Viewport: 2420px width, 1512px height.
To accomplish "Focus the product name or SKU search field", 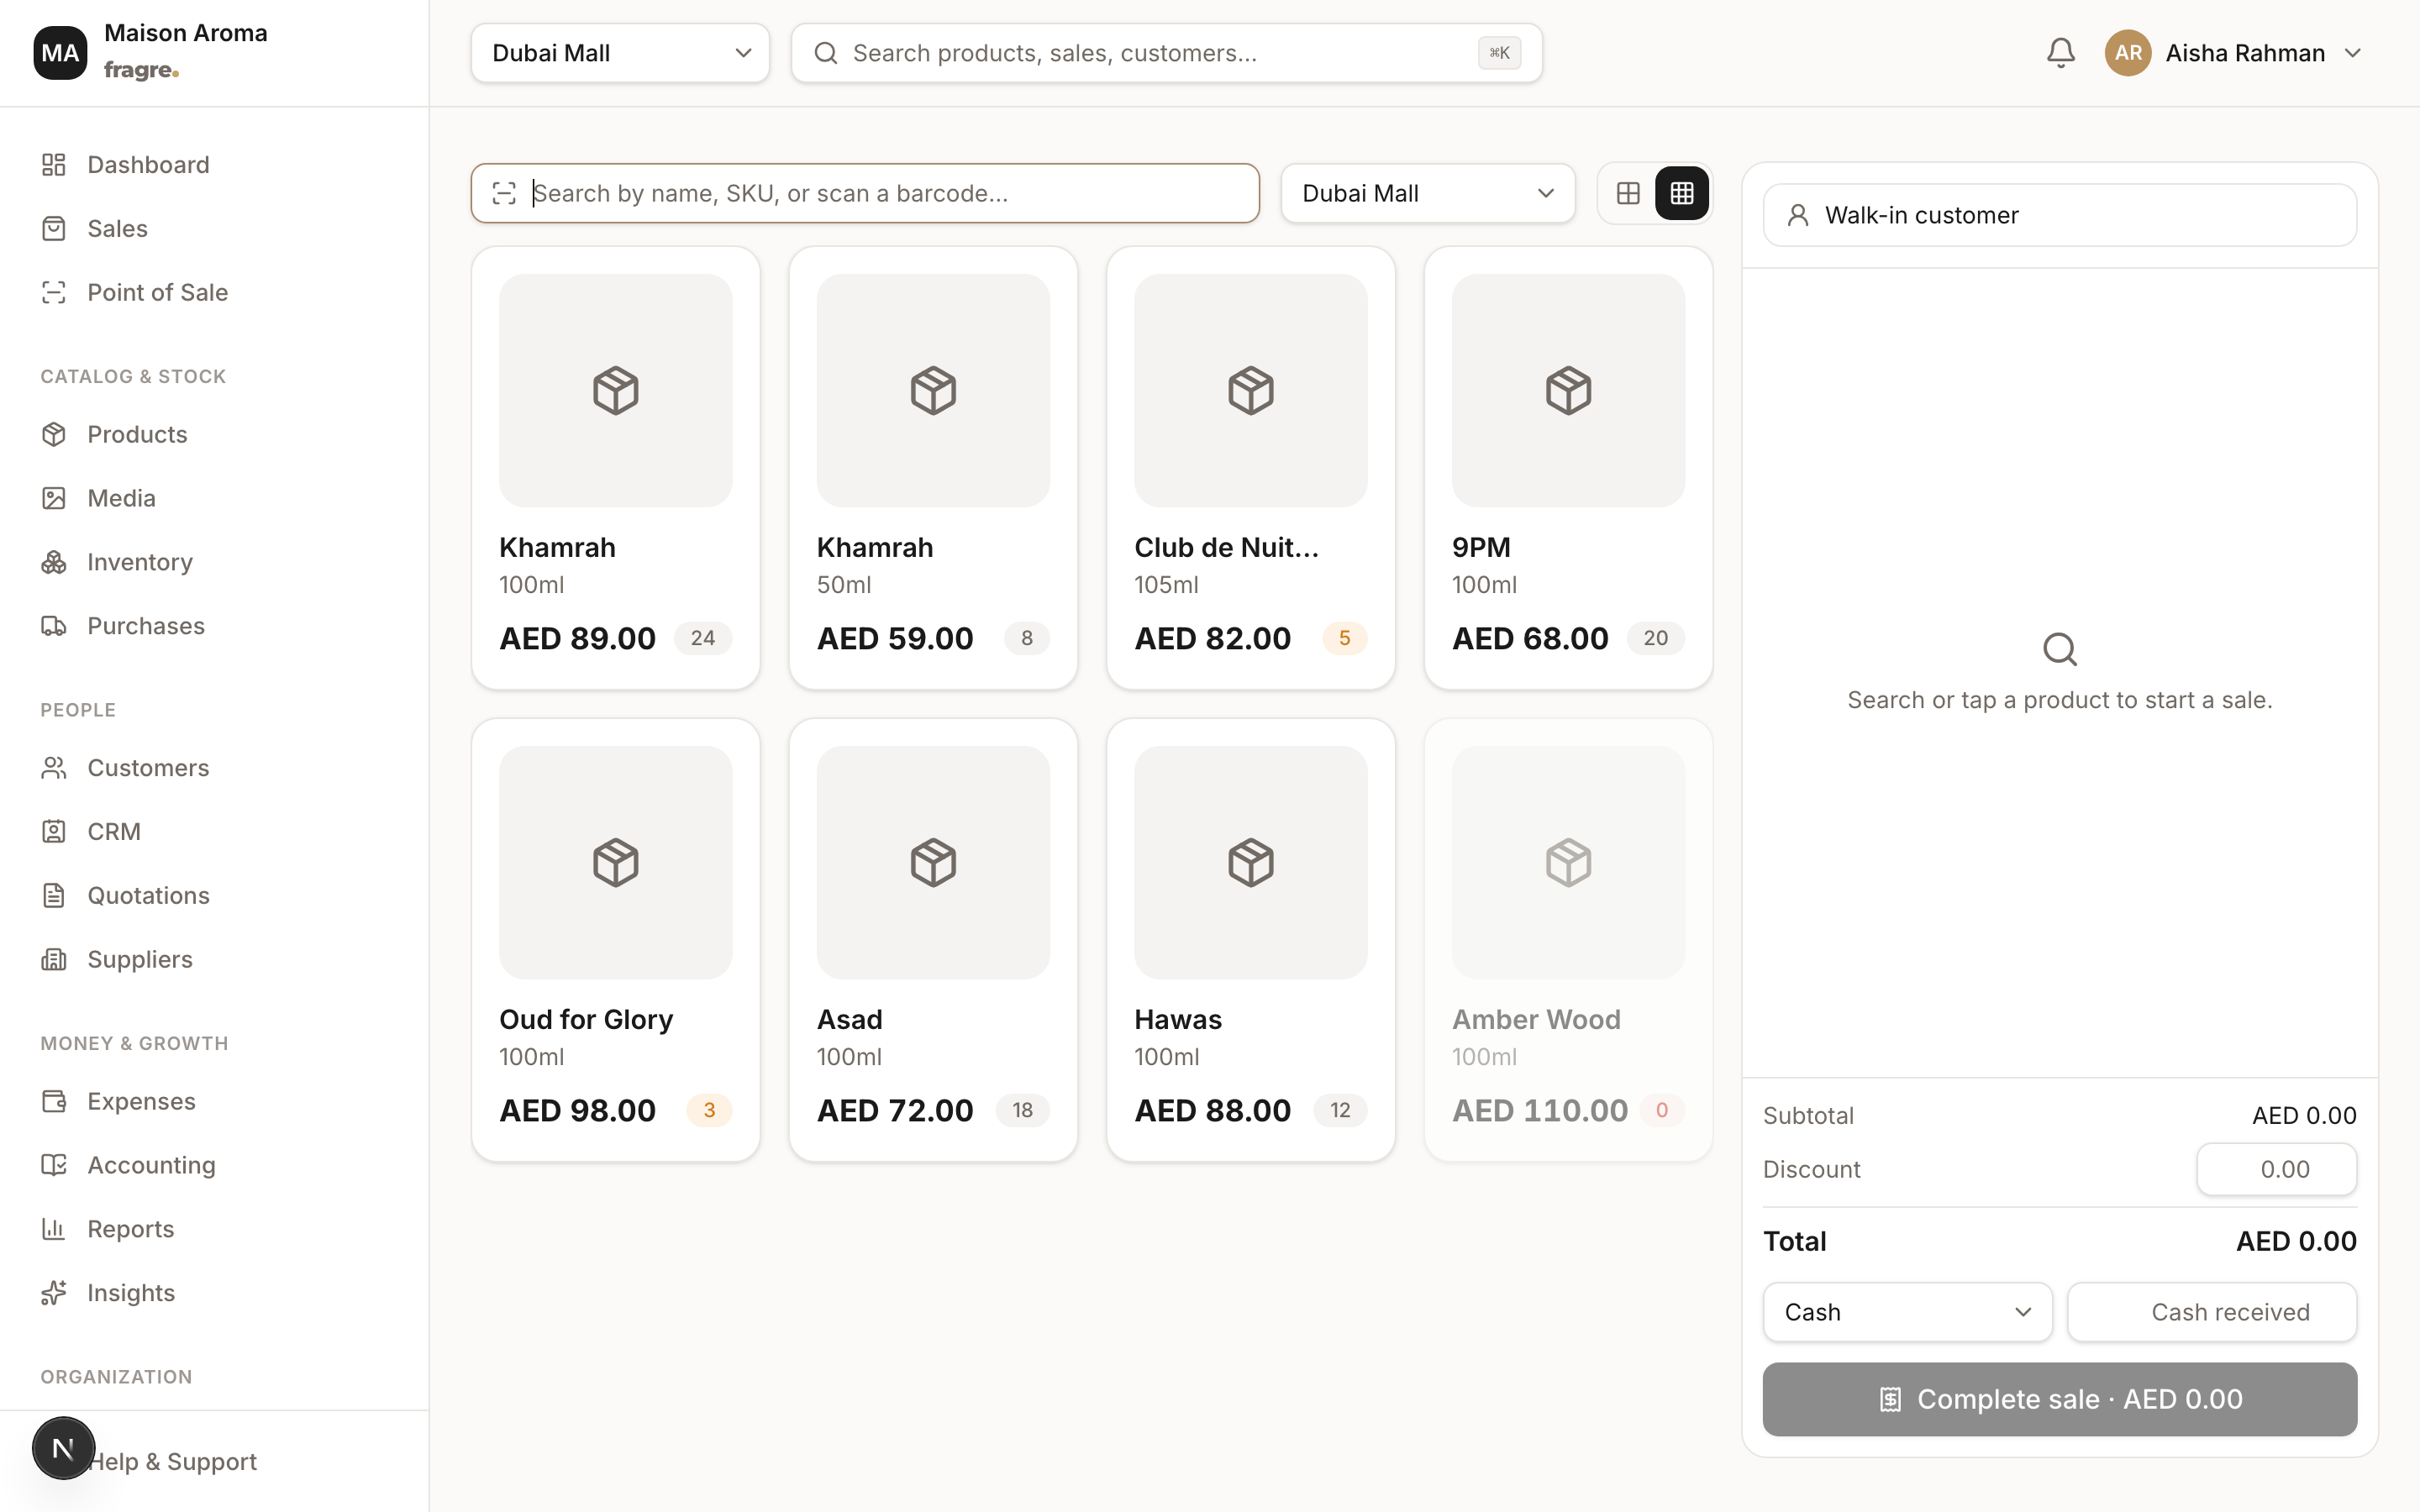I will (x=865, y=193).
